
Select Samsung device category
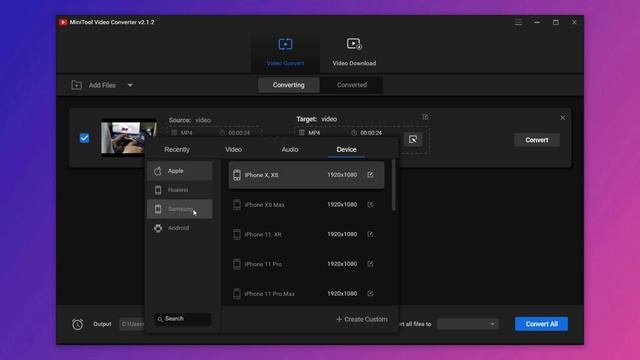tap(180, 209)
